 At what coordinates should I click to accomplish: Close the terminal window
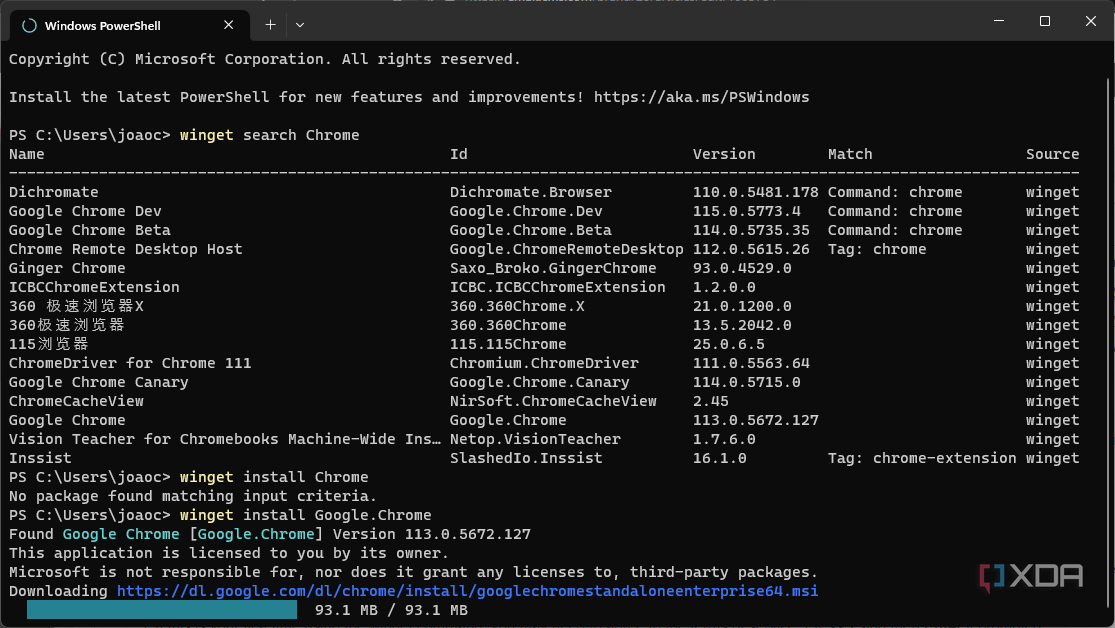(x=1091, y=21)
